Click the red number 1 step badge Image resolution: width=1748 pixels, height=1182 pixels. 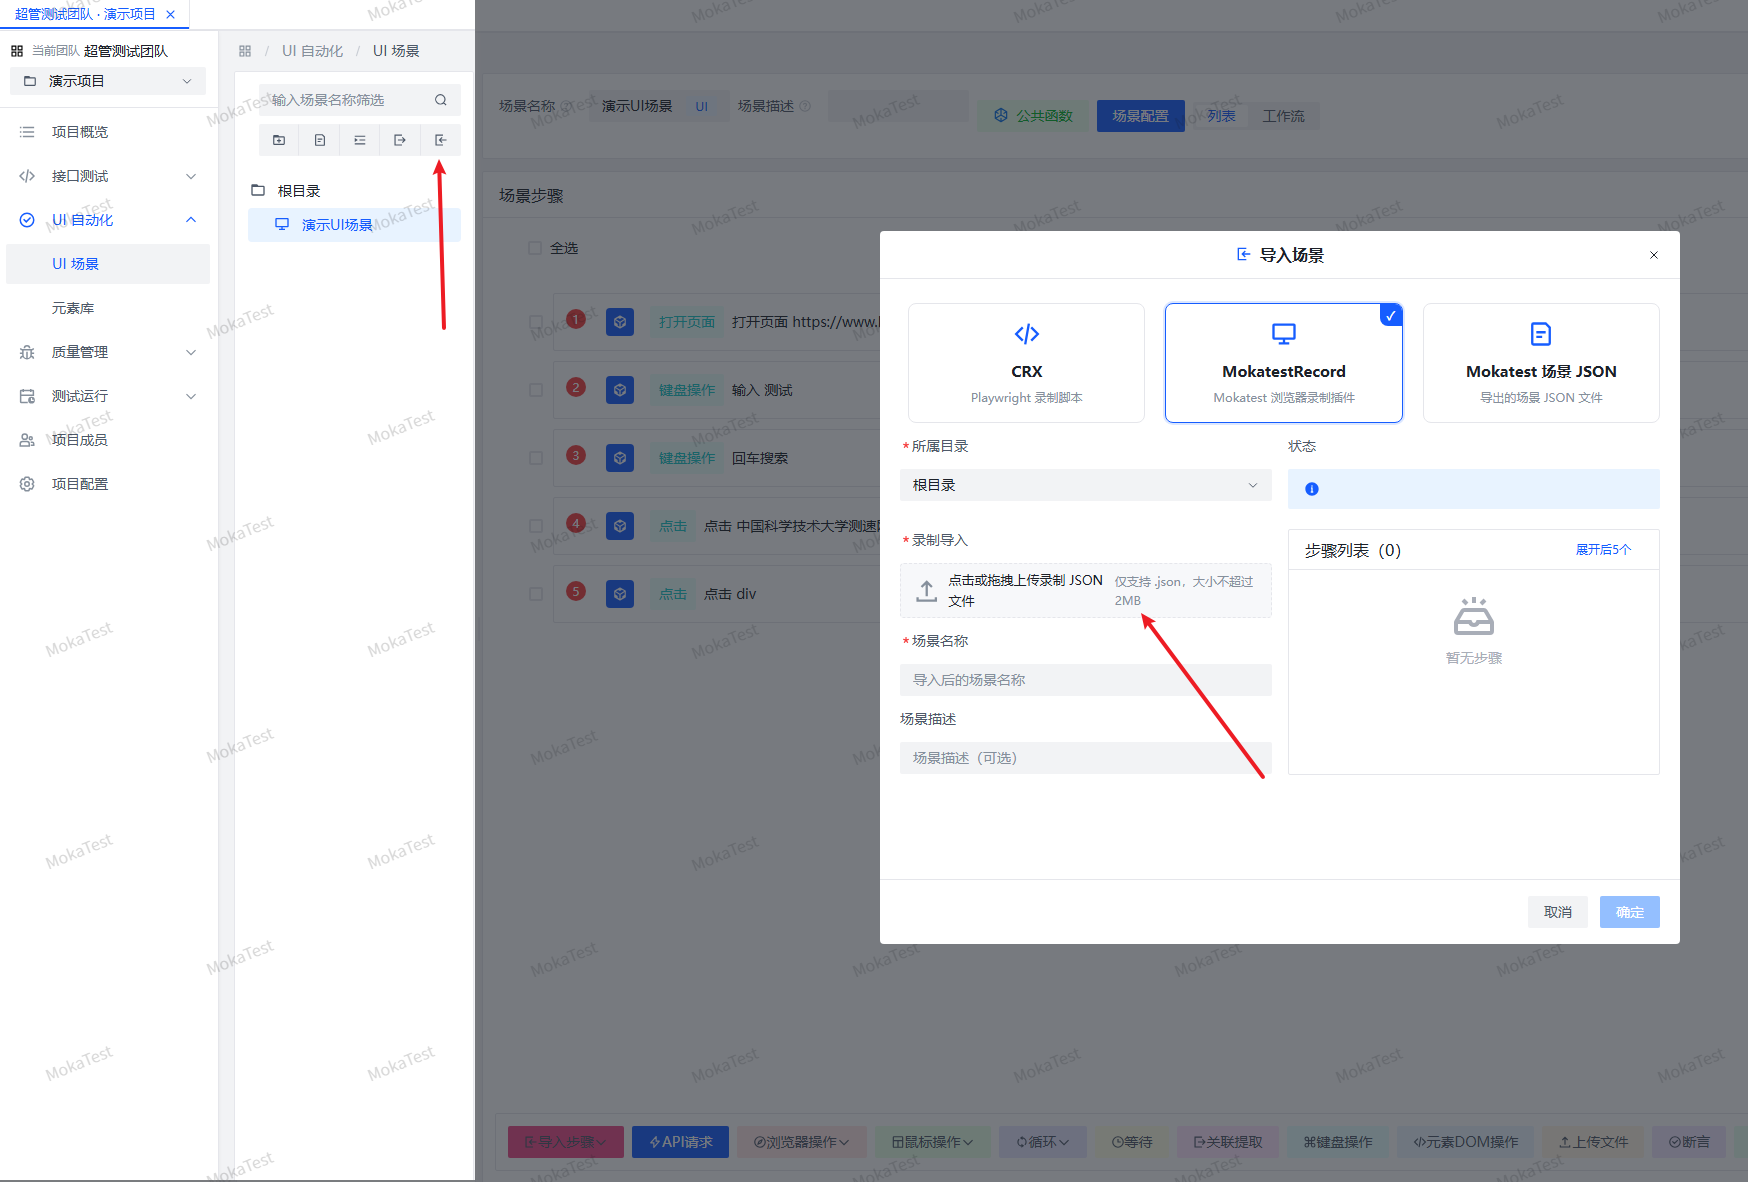click(576, 319)
